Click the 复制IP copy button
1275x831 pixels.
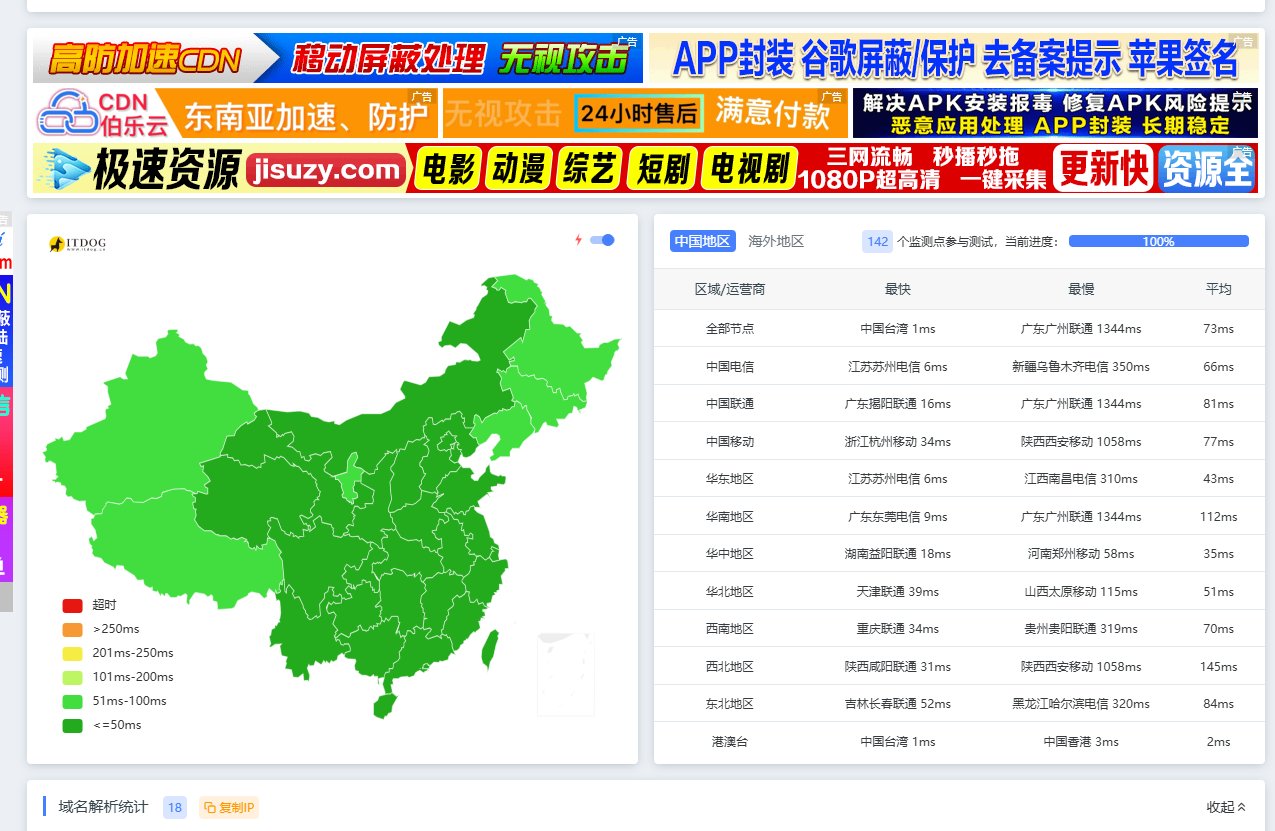point(229,807)
